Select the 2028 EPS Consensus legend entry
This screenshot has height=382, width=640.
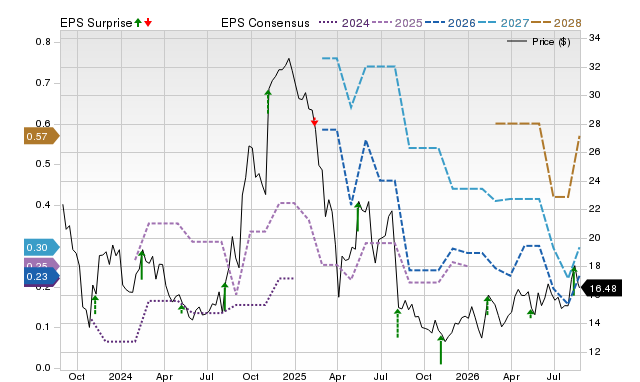[556, 23]
